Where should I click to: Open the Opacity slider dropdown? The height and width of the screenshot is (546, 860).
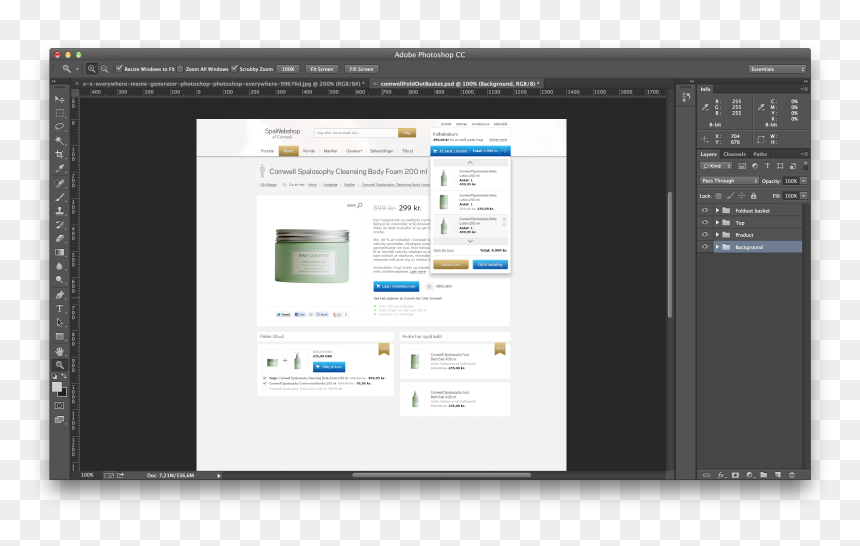point(804,181)
